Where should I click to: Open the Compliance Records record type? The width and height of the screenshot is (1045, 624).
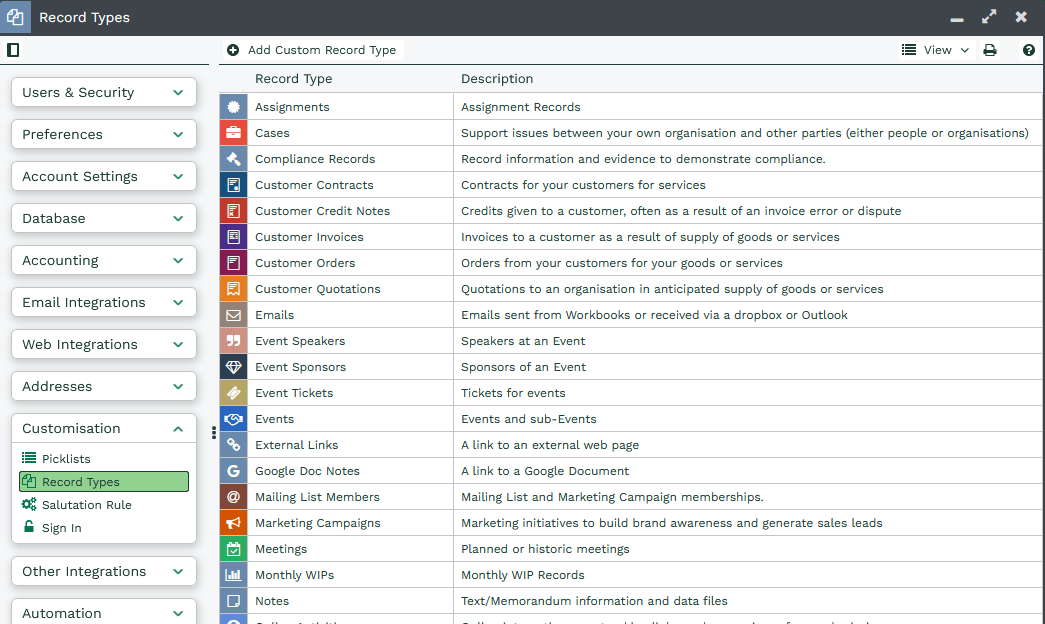pyautogui.click(x=315, y=159)
